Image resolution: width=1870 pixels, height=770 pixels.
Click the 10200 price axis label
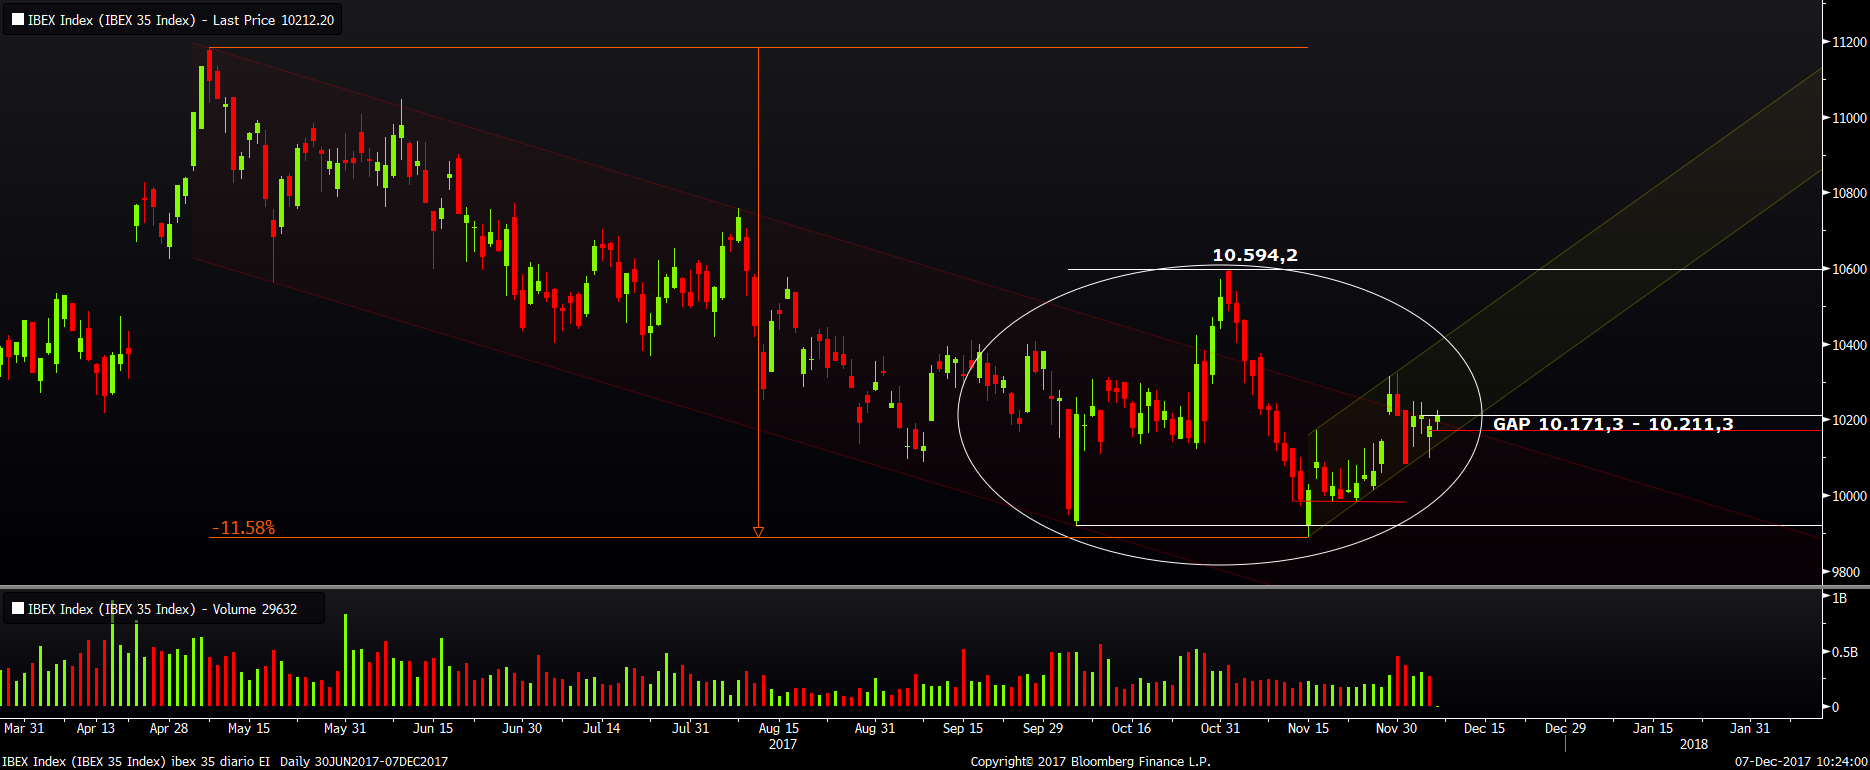(1849, 420)
